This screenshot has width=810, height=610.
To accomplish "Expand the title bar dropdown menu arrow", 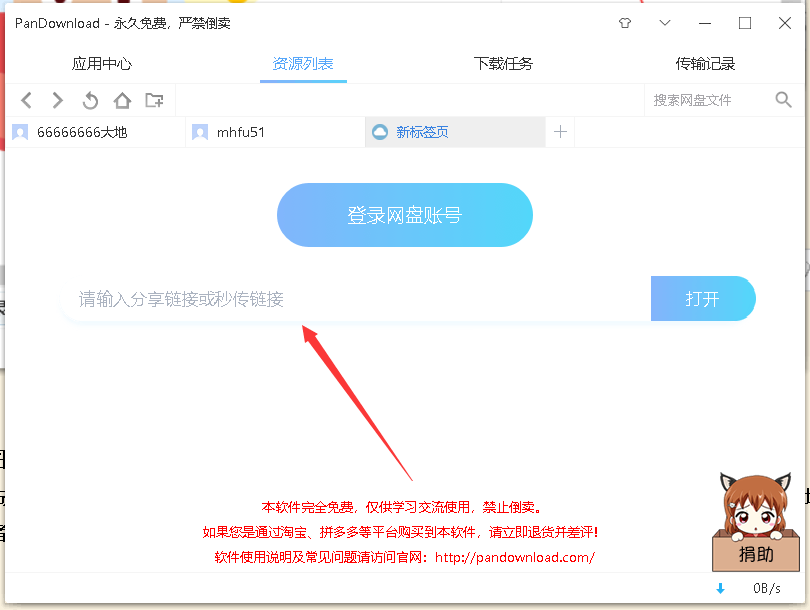I will coord(665,23).
